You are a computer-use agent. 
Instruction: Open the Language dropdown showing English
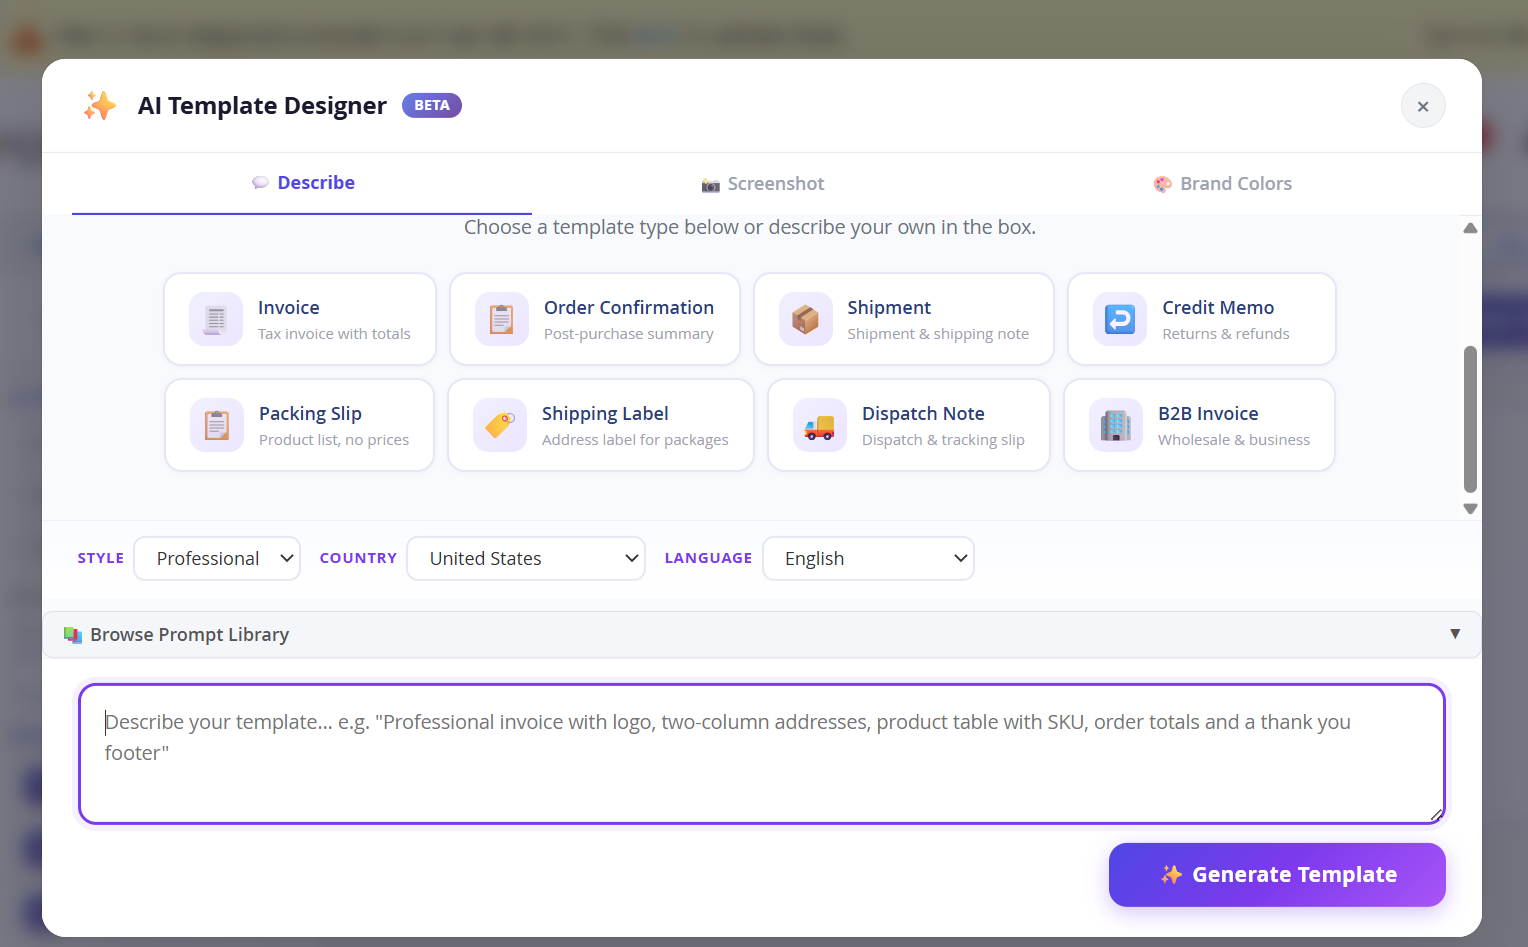click(x=868, y=558)
